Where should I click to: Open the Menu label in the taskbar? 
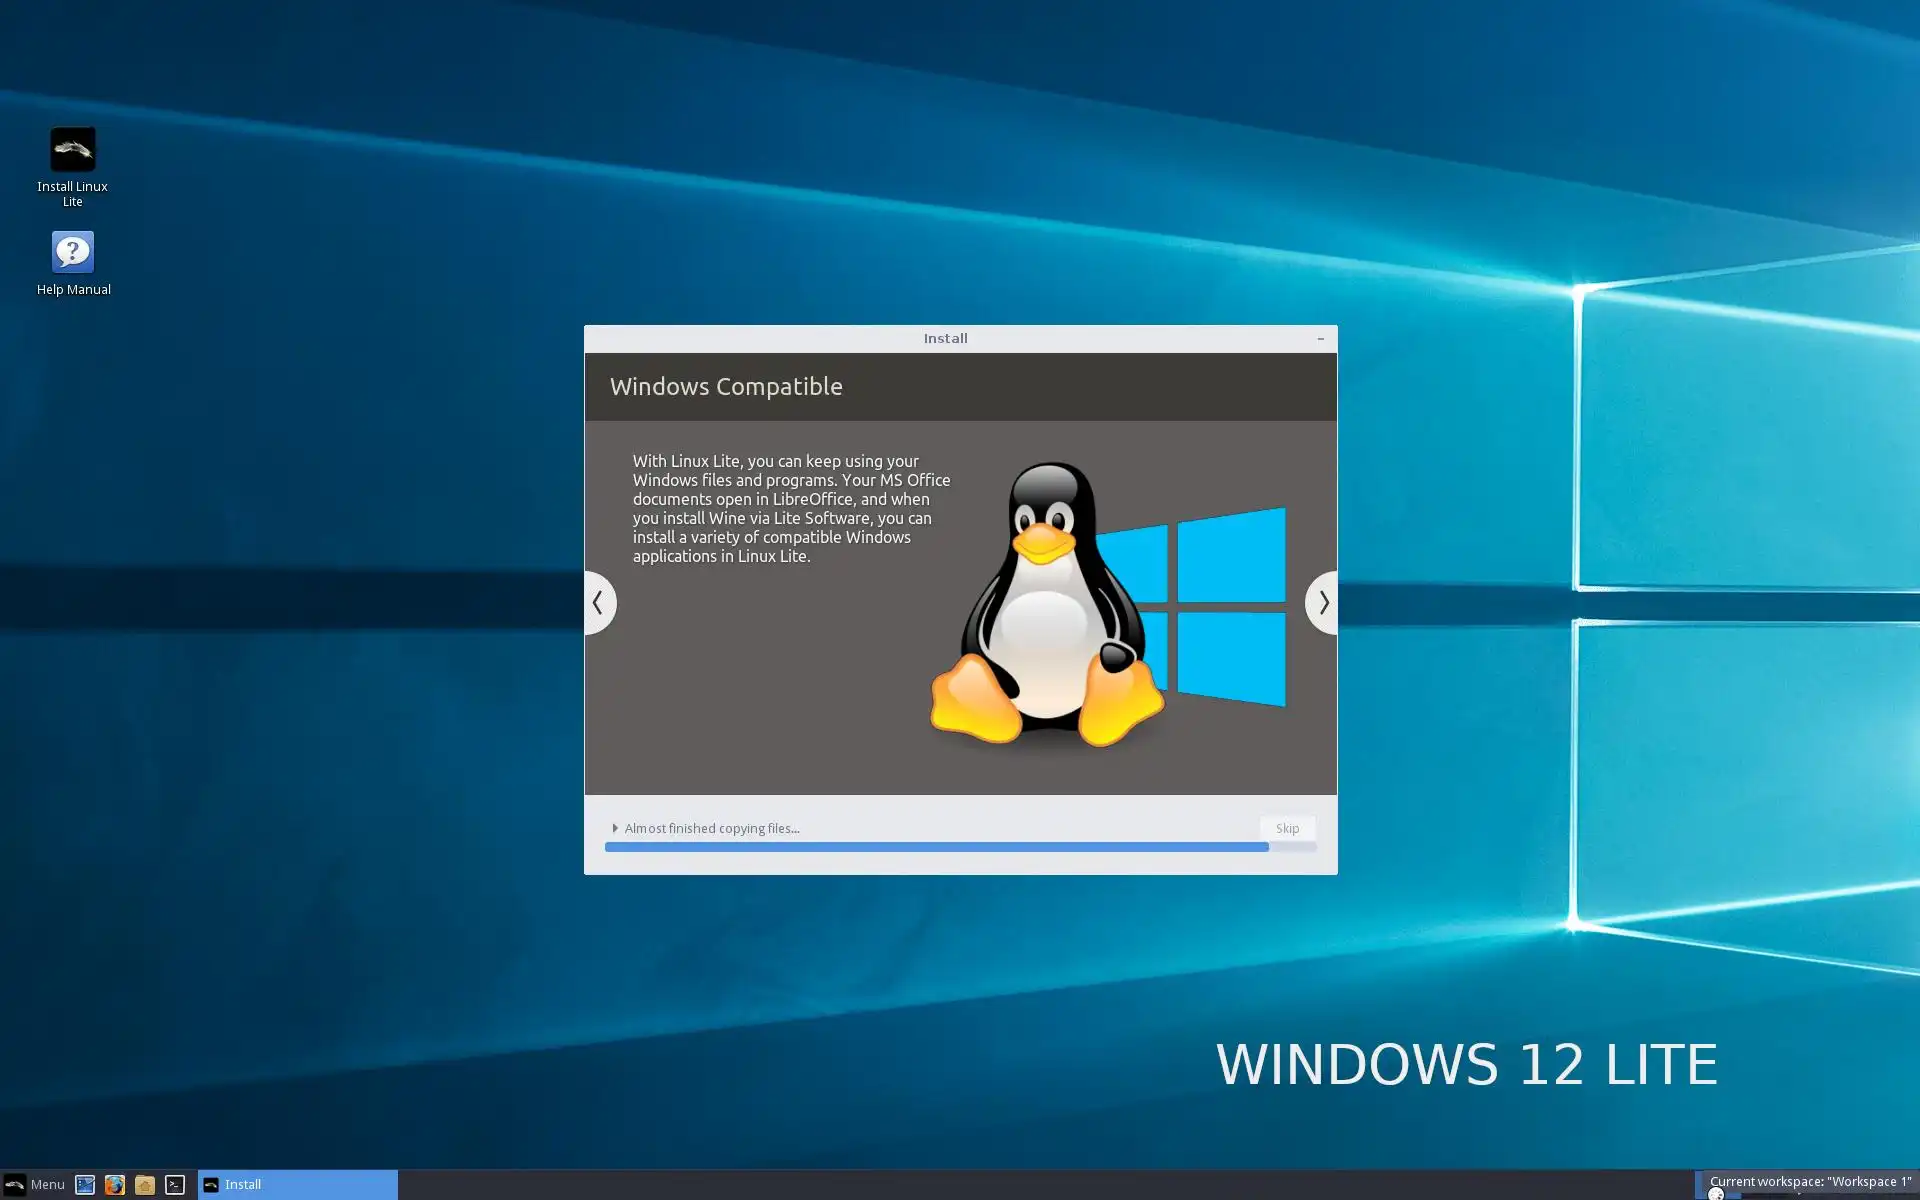47,1185
